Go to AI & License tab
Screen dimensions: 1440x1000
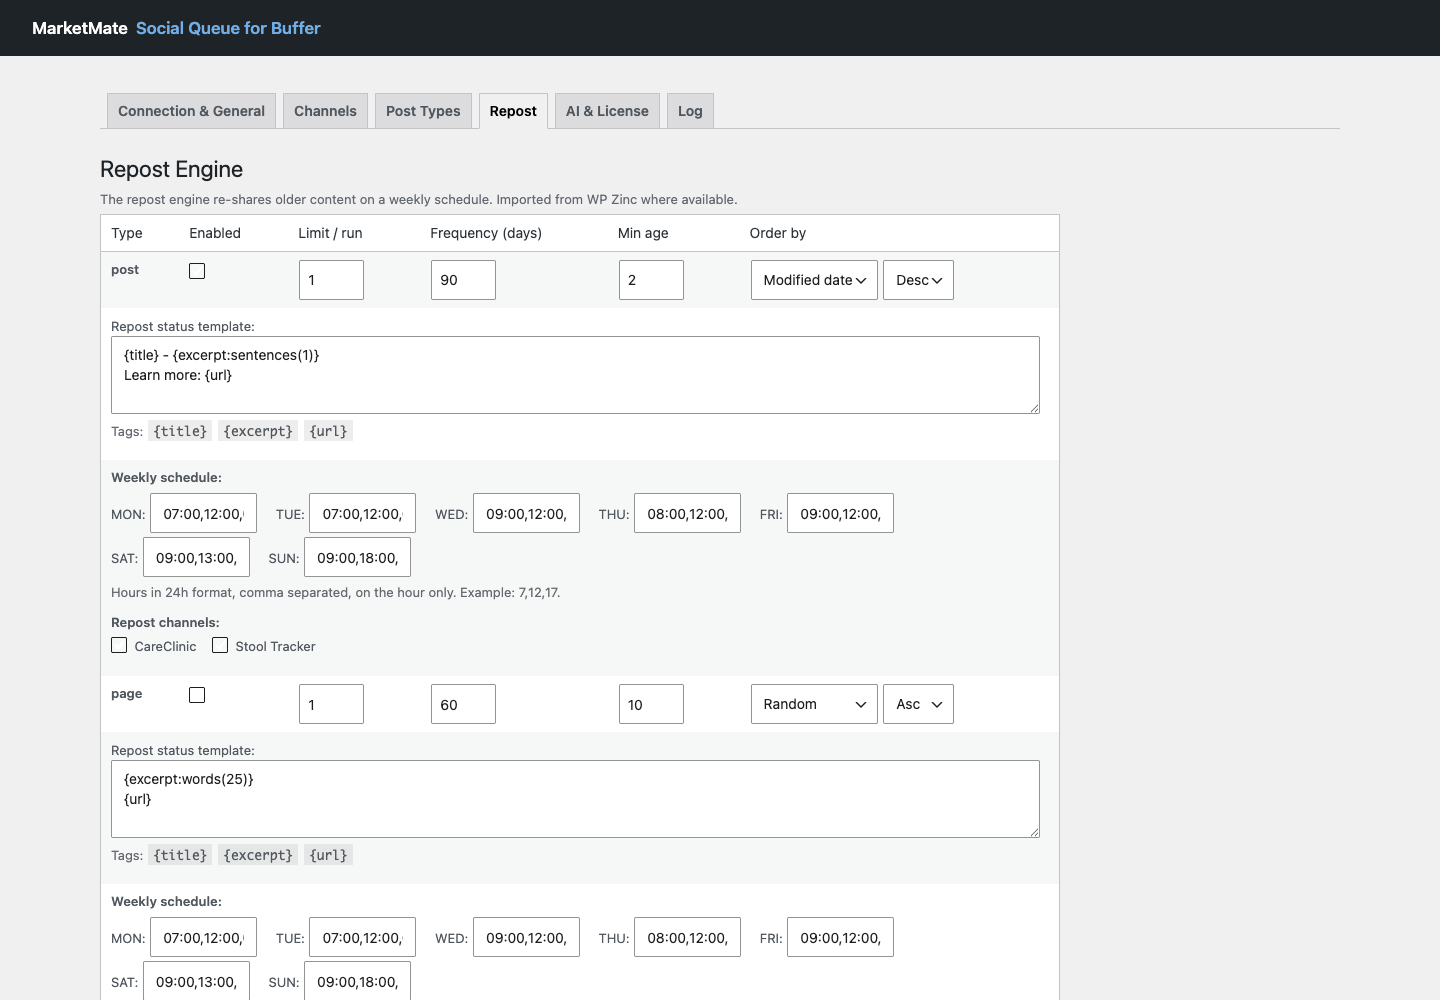tap(607, 111)
